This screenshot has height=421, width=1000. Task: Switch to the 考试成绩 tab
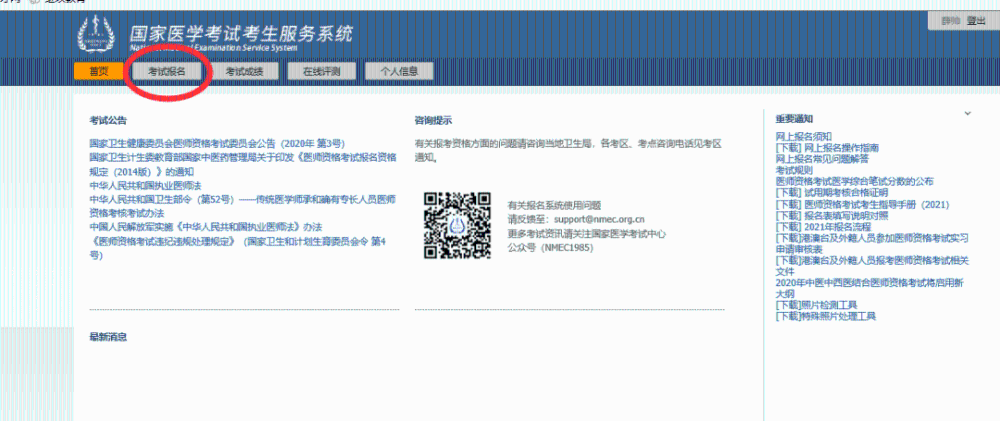click(x=244, y=71)
